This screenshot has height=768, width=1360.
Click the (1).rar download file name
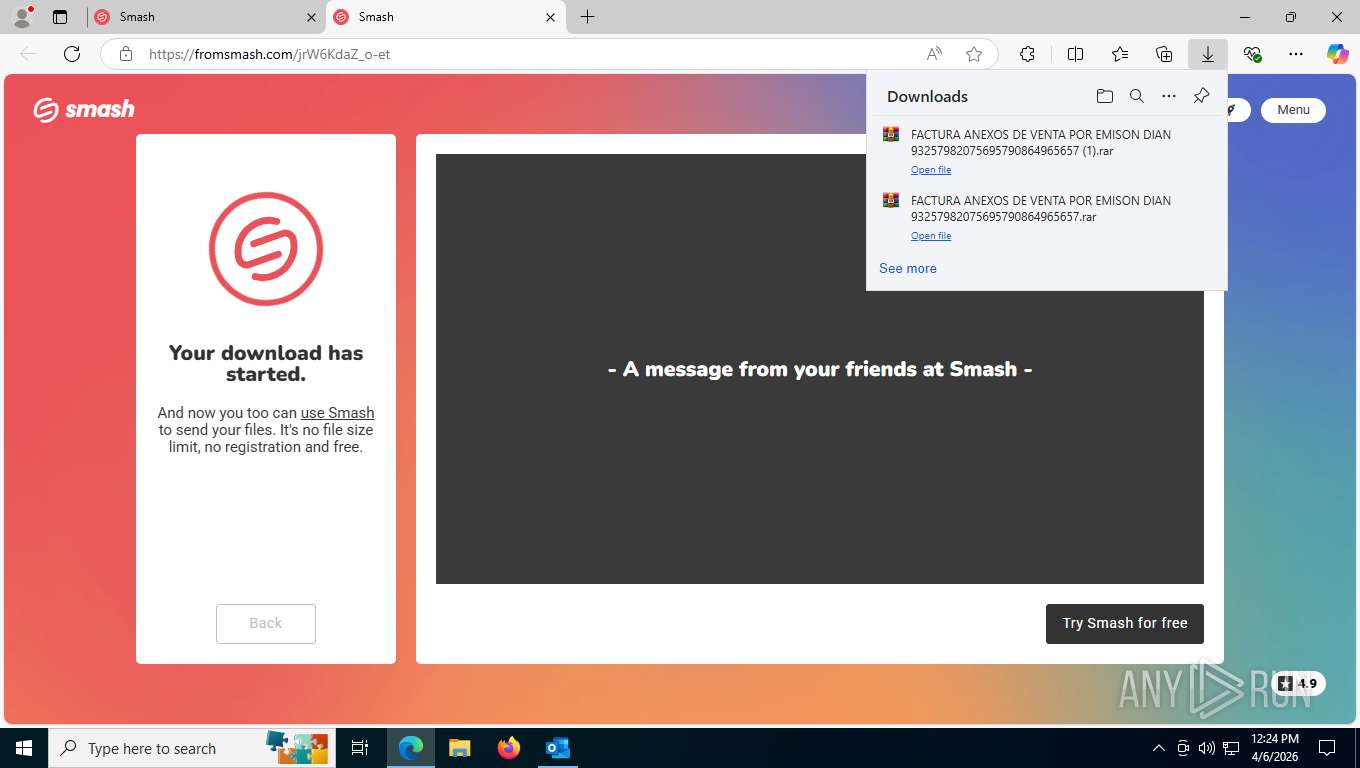tap(1041, 143)
